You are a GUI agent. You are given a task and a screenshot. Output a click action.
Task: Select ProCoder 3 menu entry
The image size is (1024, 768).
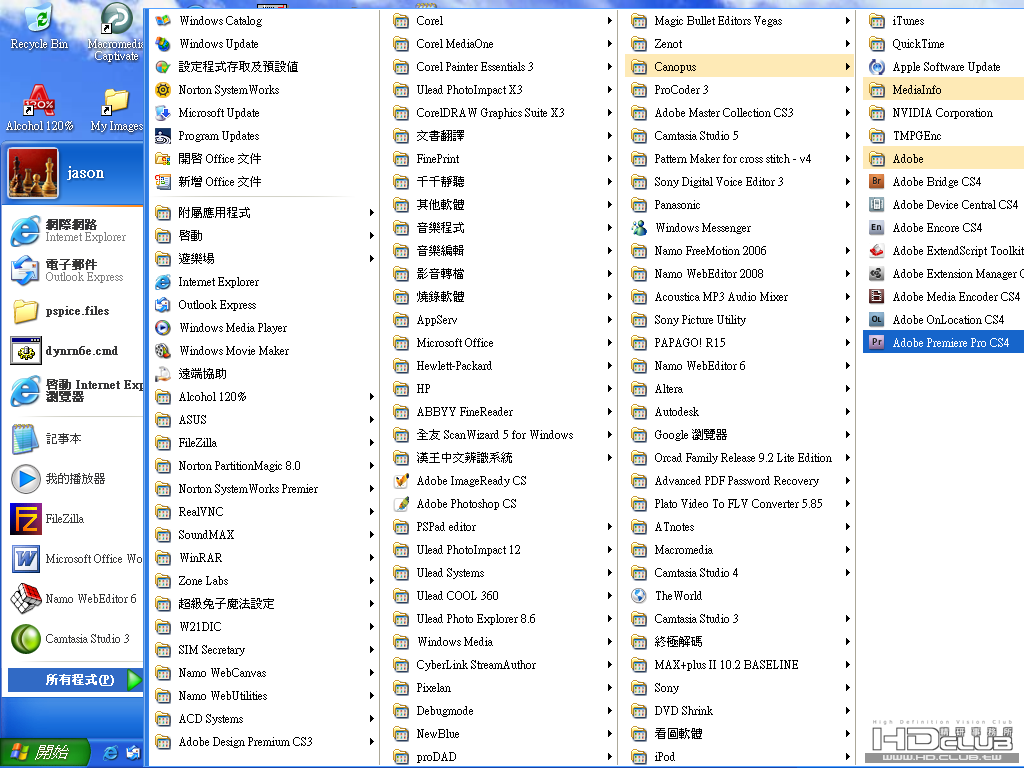tap(739, 89)
